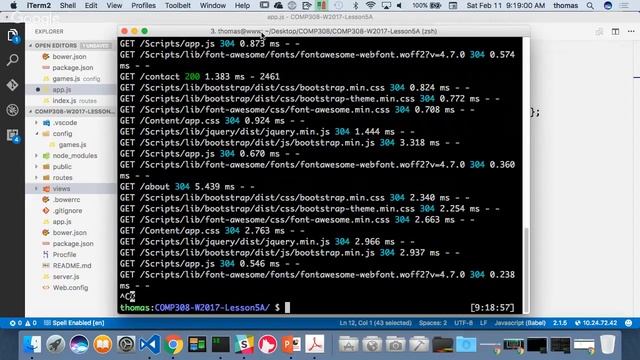Viewport: 640px width, 360px height.
Task: Change the LF end-of-line sequence
Action: 483,323
